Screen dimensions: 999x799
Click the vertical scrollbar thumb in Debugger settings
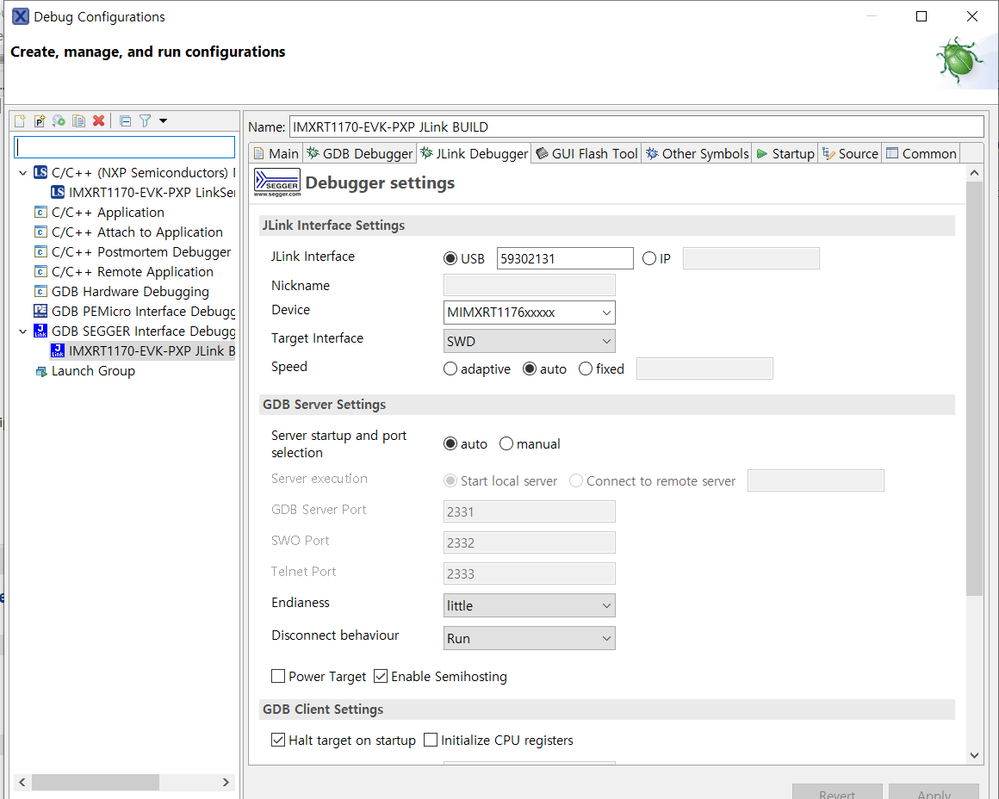tap(974, 389)
